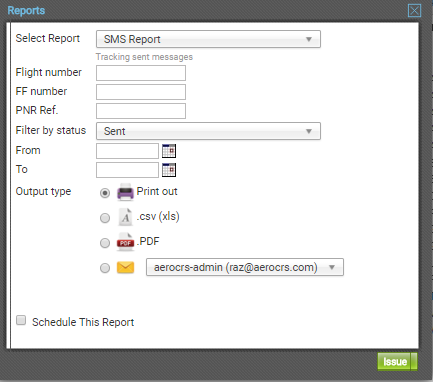Click the Reports dialog title
This screenshot has height=382, width=433.
tap(26, 11)
